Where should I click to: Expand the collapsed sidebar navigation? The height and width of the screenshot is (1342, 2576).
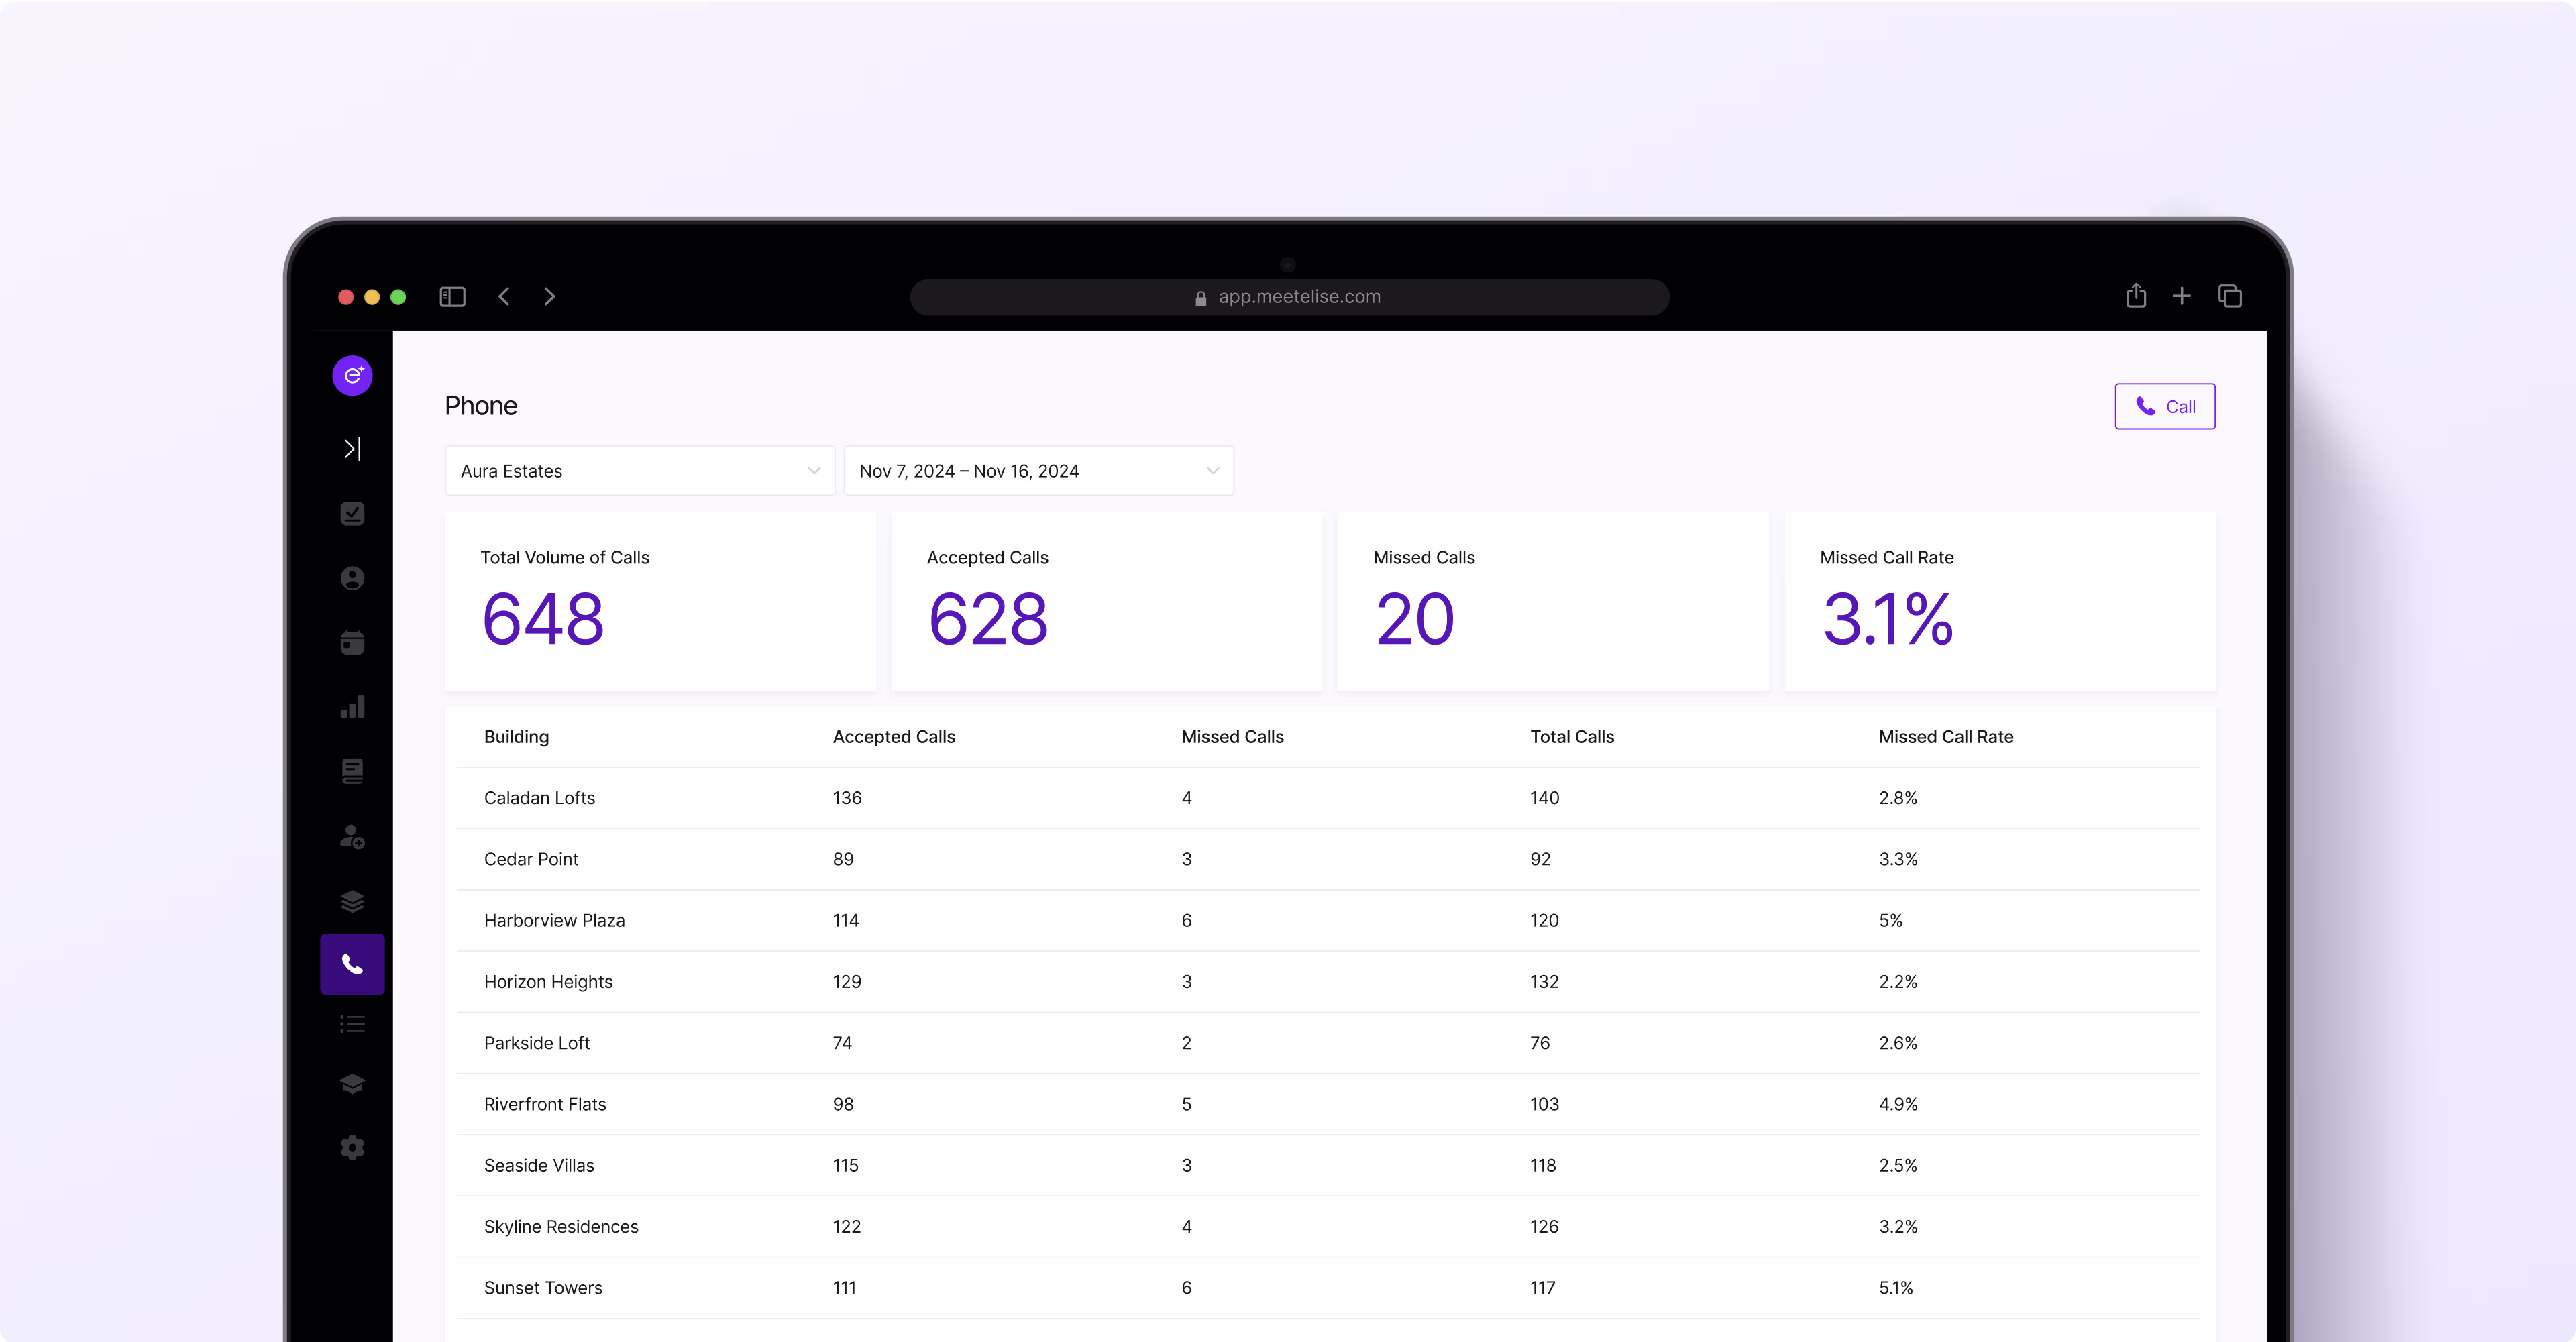(352, 449)
